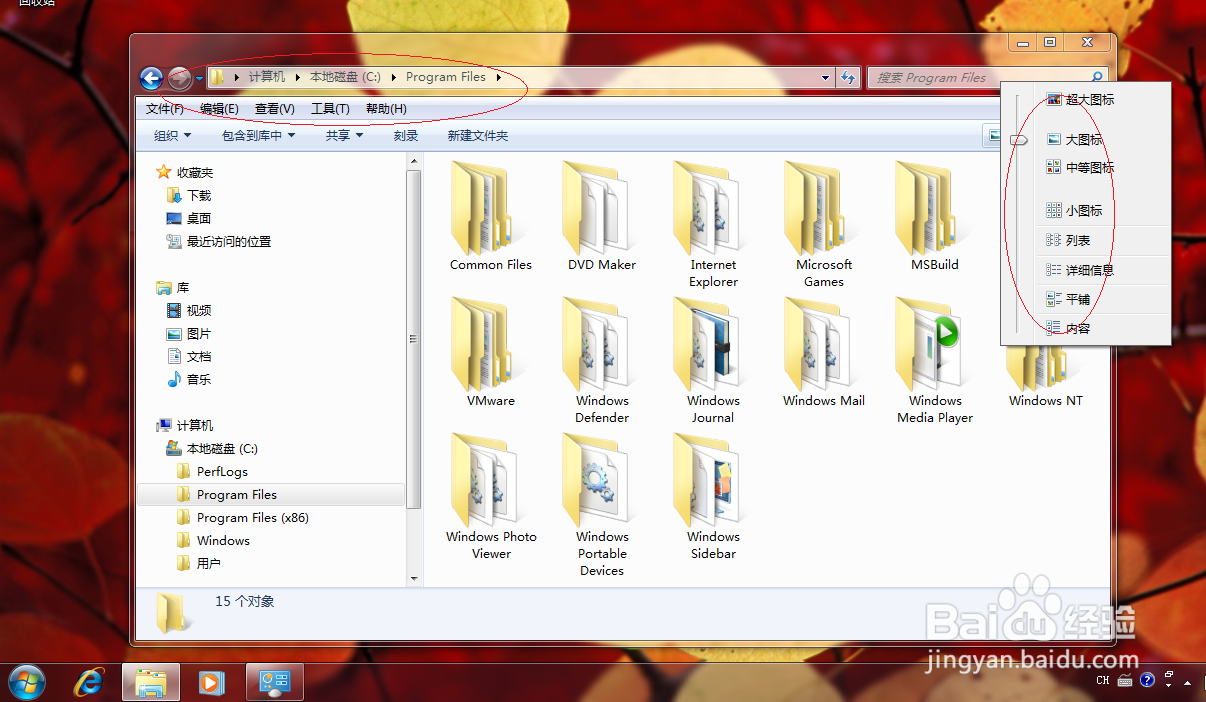Select the Internet Explorer folder icon
The height and width of the screenshot is (702, 1206).
[x=713, y=206]
